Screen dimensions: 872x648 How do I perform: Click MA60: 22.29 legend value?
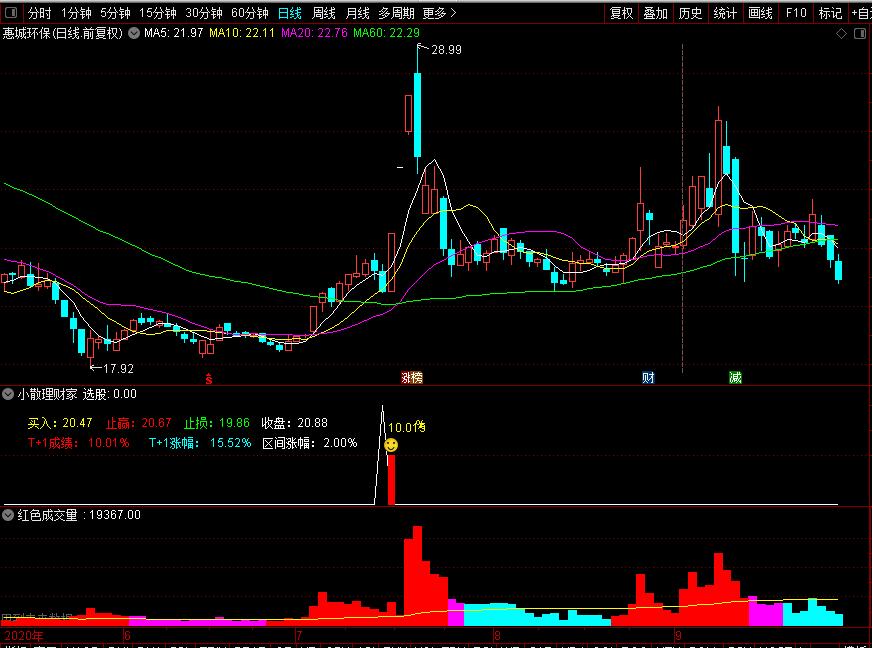pyautogui.click(x=387, y=33)
